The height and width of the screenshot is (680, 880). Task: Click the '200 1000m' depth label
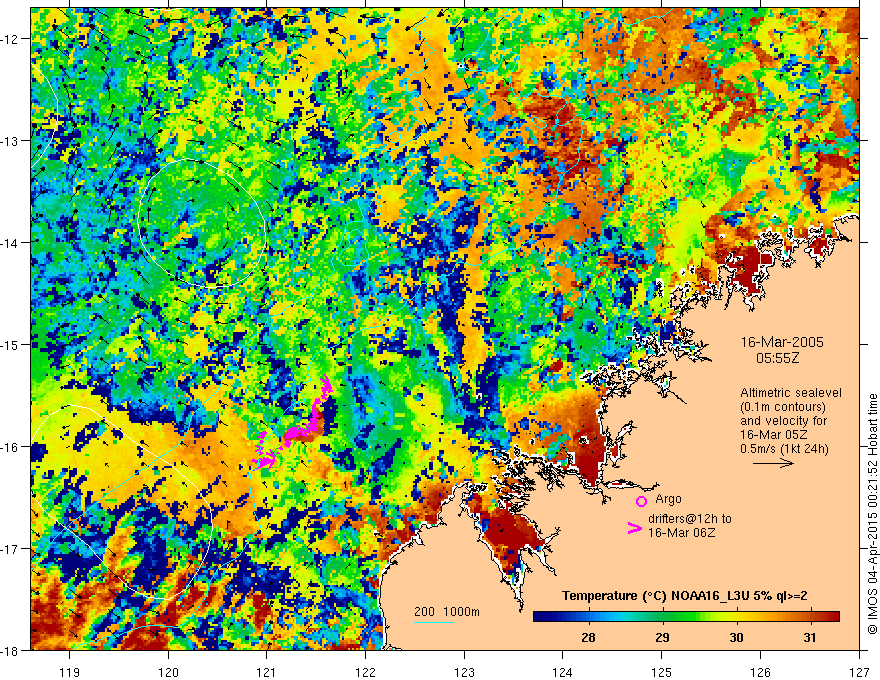tap(447, 612)
